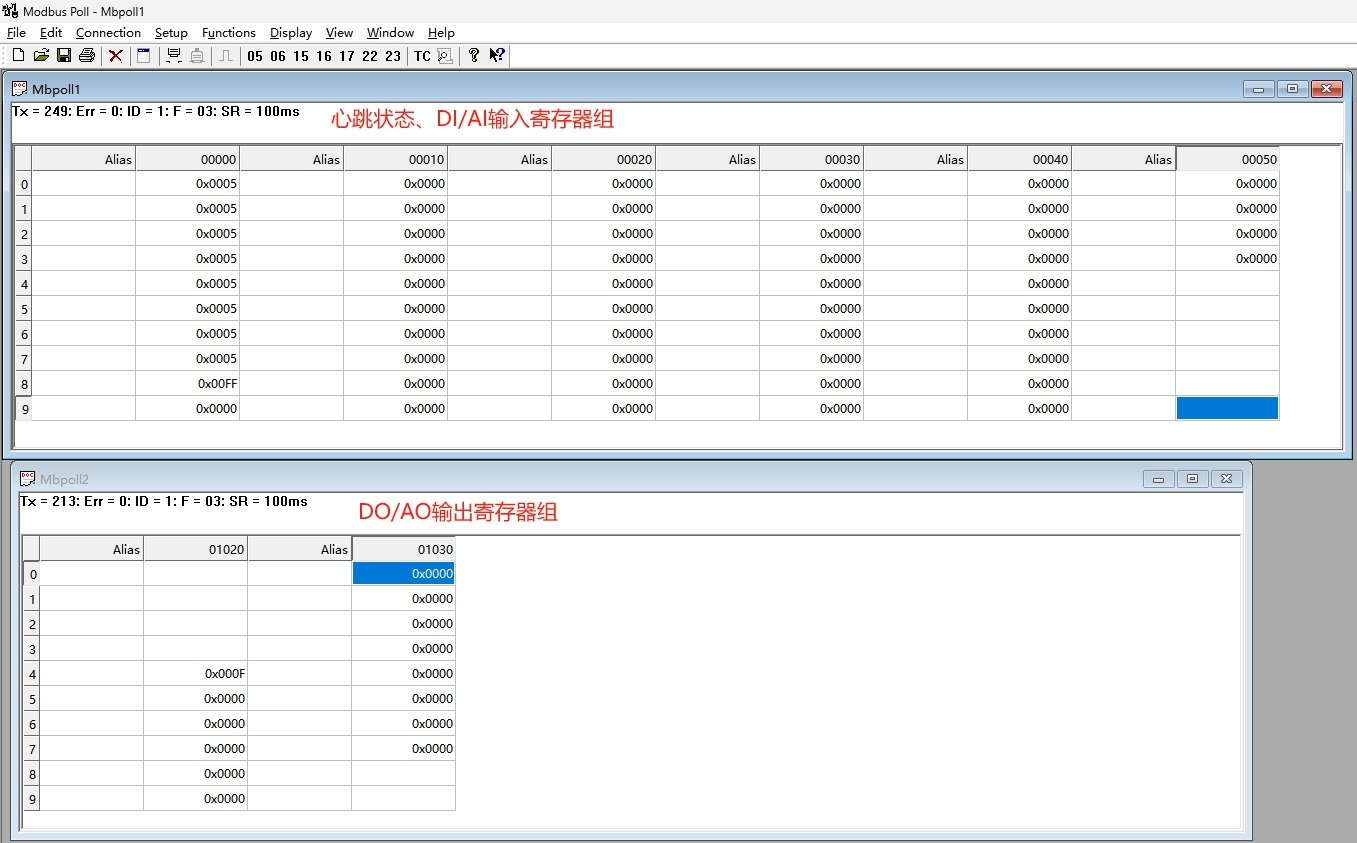
Task: Click the connect icon in toolbar
Action: click(174, 56)
